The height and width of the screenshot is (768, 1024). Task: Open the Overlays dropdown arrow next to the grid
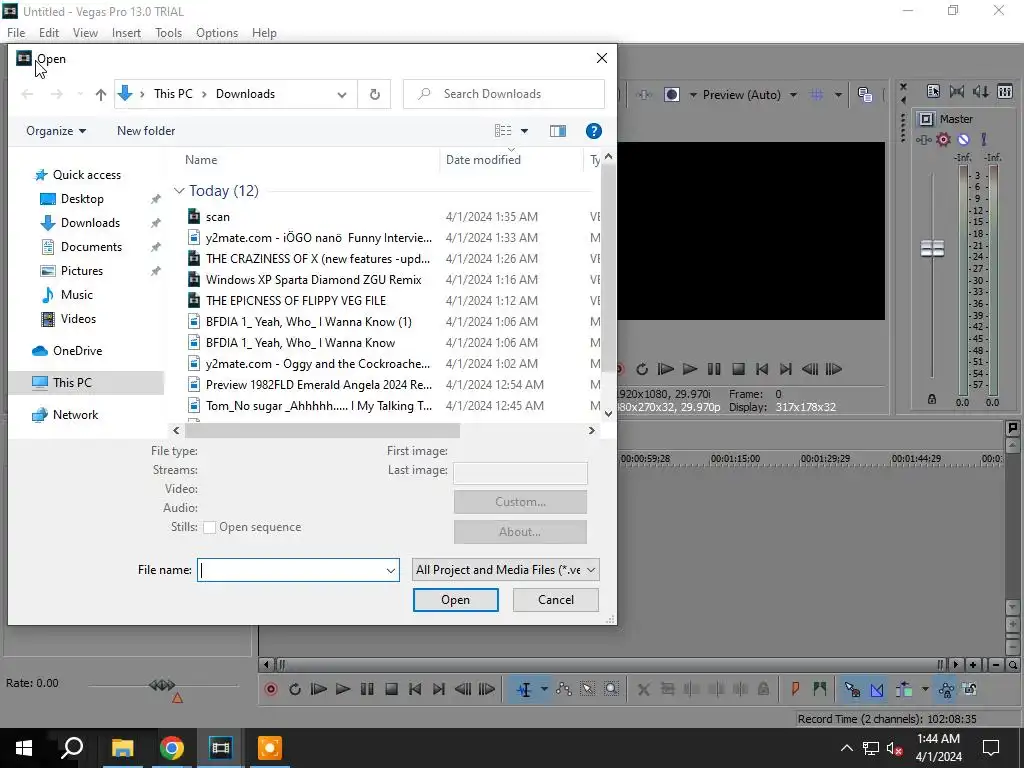[x=838, y=95]
